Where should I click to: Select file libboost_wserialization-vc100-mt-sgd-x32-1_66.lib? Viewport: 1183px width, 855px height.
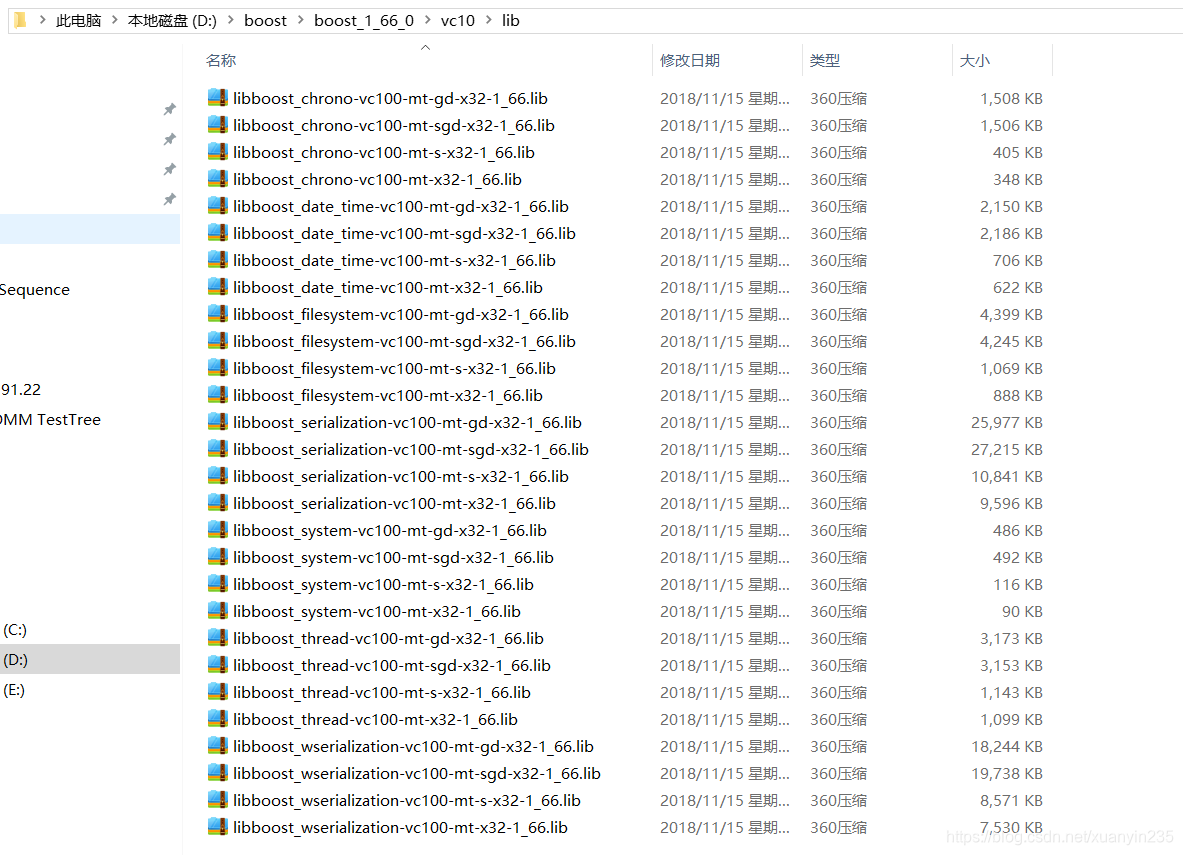pos(416,773)
